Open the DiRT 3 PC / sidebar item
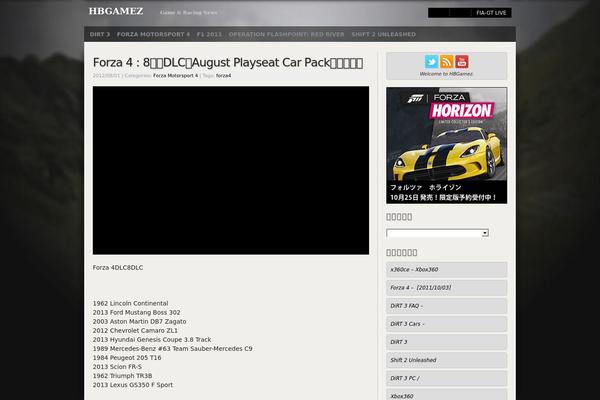This screenshot has width=600, height=400. (447, 378)
